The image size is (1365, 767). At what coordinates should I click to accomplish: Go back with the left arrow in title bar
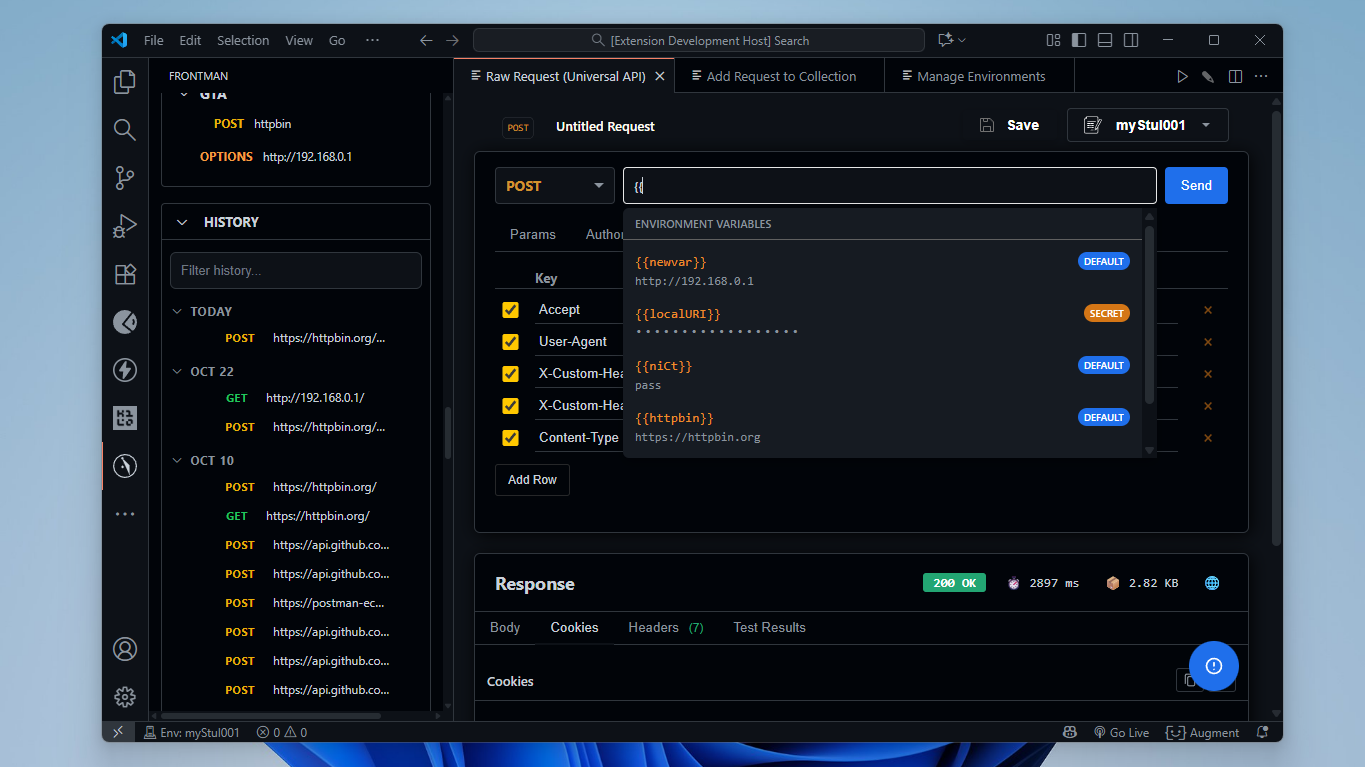[426, 41]
